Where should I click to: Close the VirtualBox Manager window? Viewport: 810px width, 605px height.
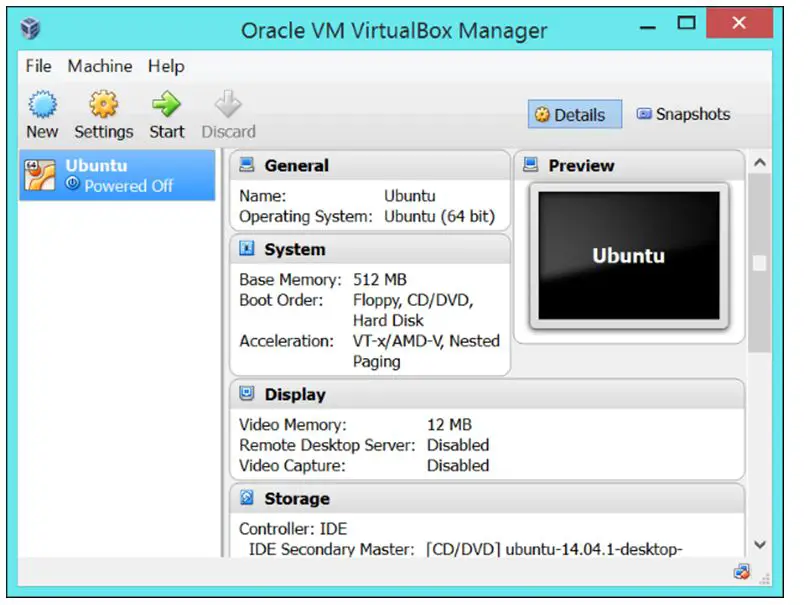[739, 23]
